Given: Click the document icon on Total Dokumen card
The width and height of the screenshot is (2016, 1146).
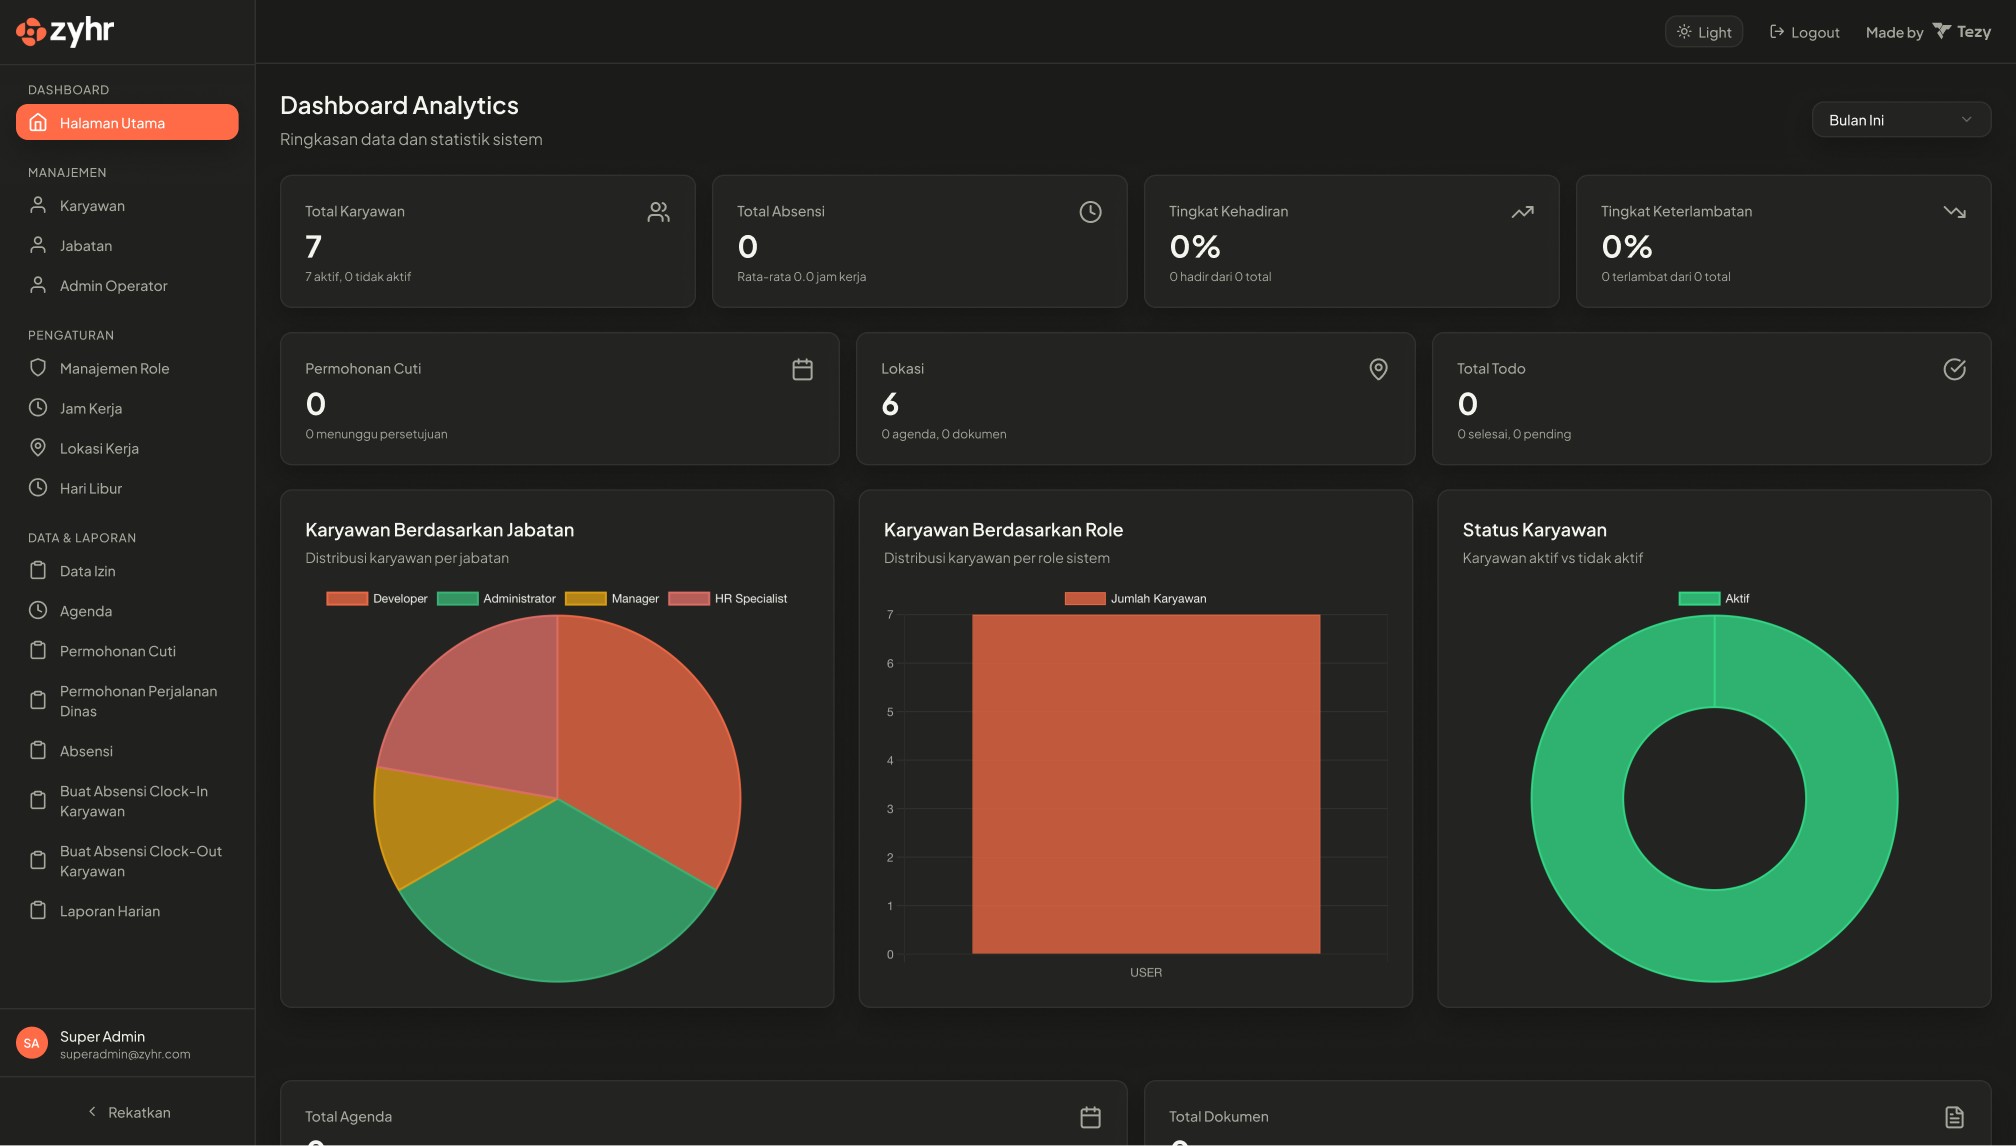Looking at the screenshot, I should (x=1955, y=1116).
